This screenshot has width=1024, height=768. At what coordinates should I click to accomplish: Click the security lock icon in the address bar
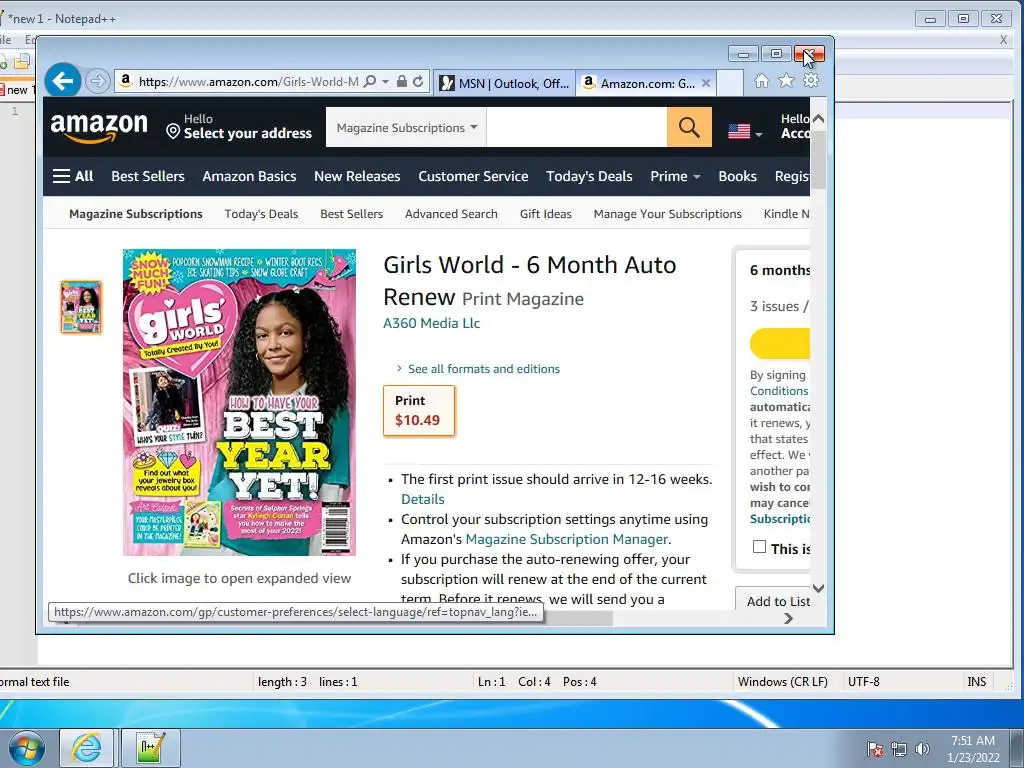[402, 82]
